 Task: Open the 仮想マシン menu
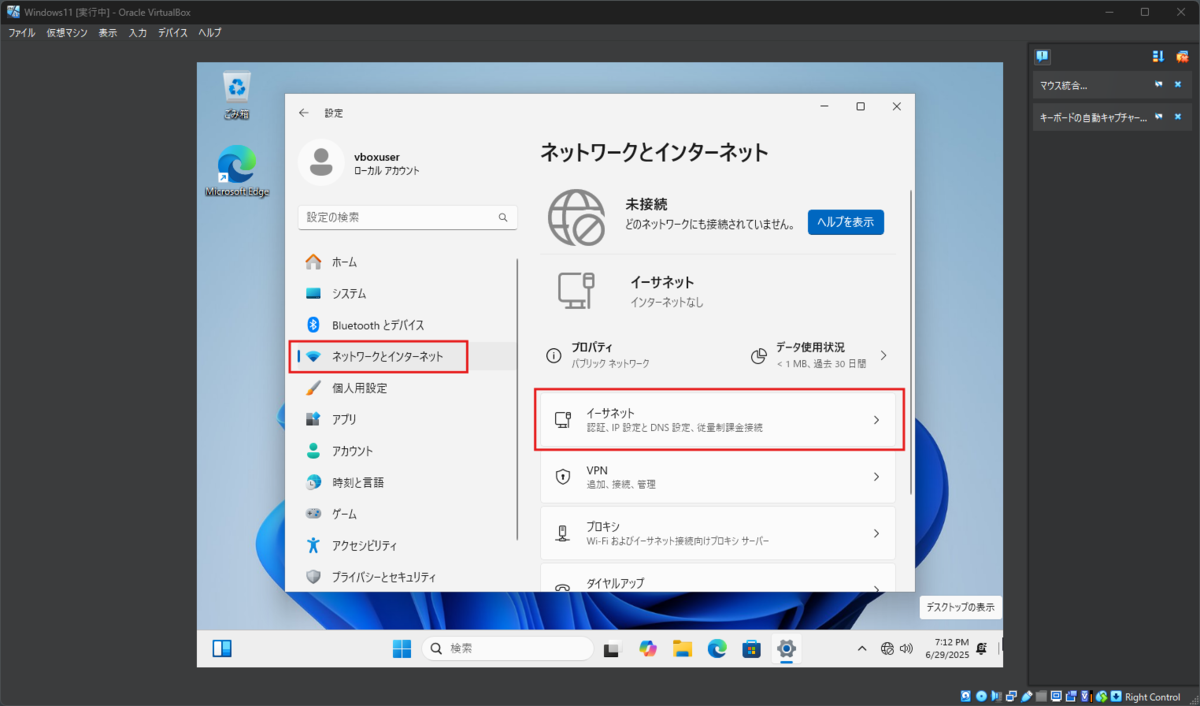(x=67, y=33)
